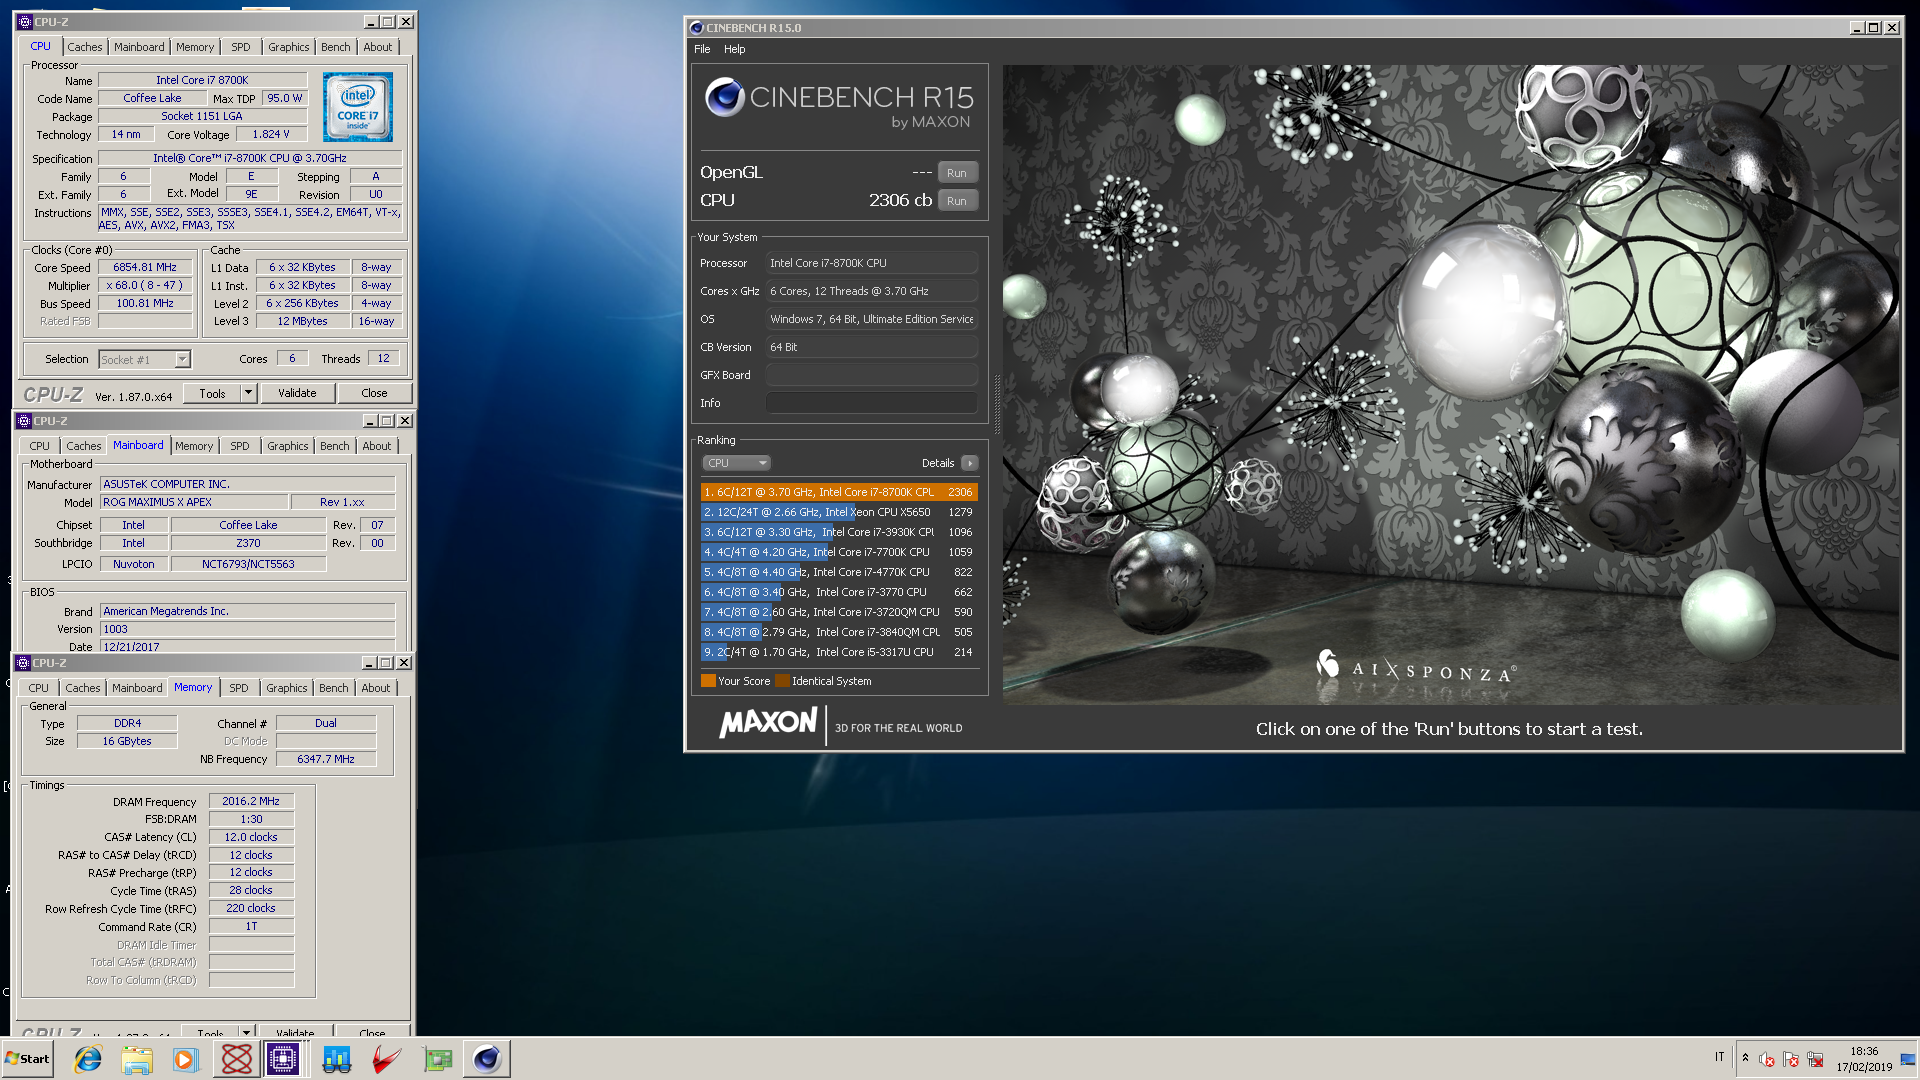Open the Help menu in Cinebench

[735, 49]
